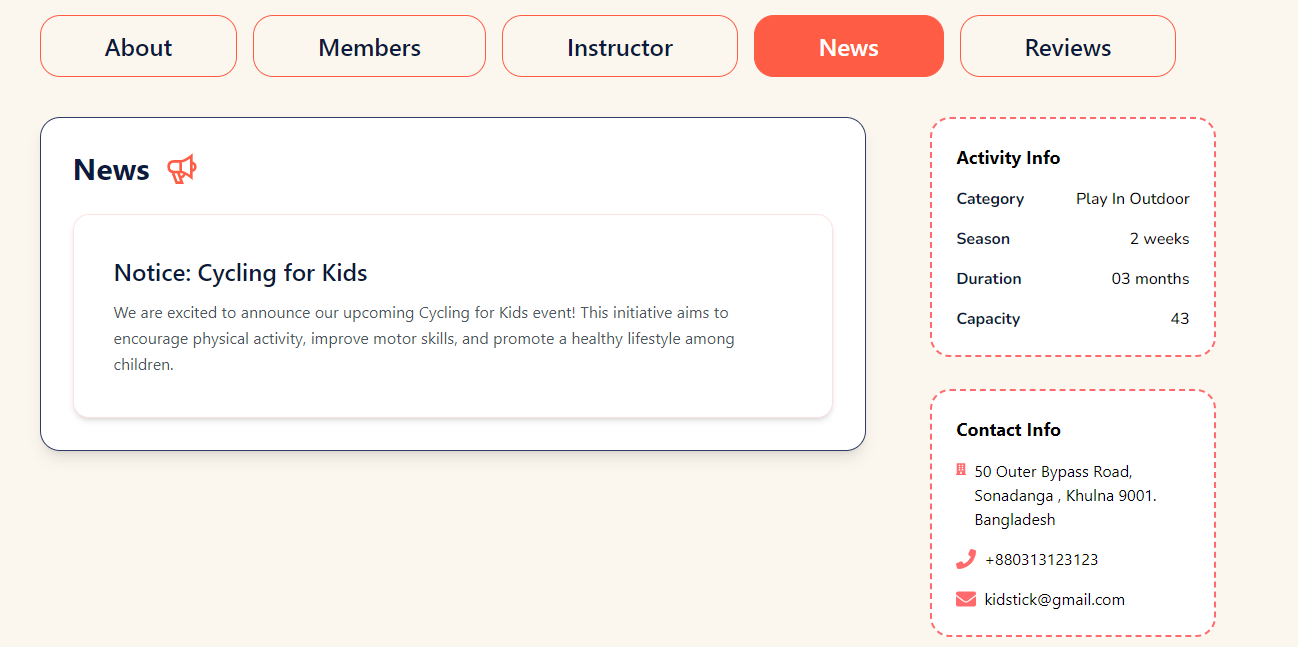This screenshot has width=1298, height=647.
Task: Go to the Reviews tab
Action: (1068, 46)
